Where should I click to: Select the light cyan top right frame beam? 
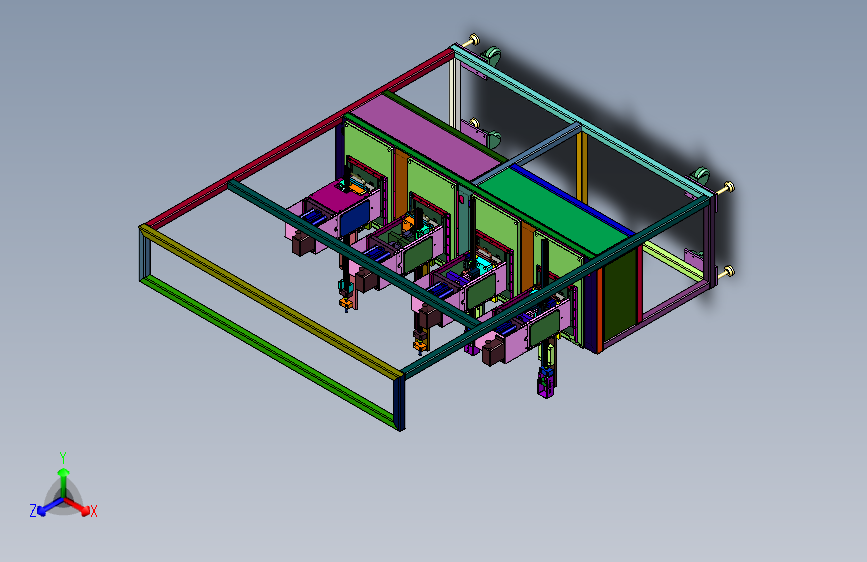pyautogui.click(x=581, y=122)
